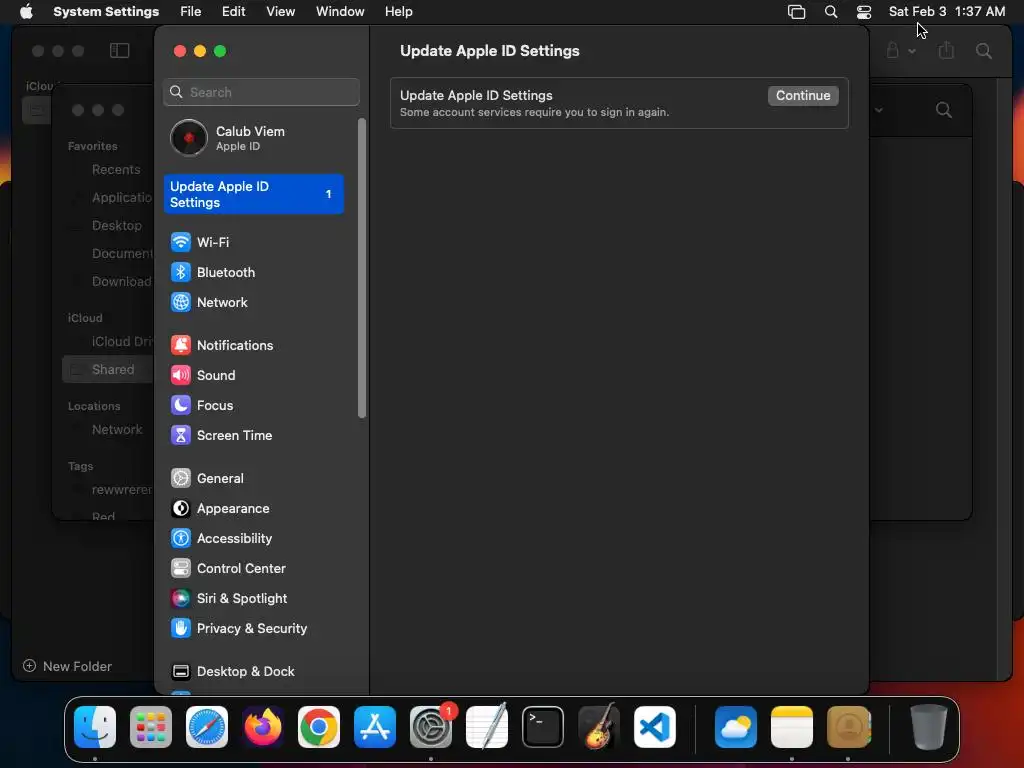Toggle sidebar button in back Finder window
Screen dimensions: 1024x768
[x=120, y=50]
